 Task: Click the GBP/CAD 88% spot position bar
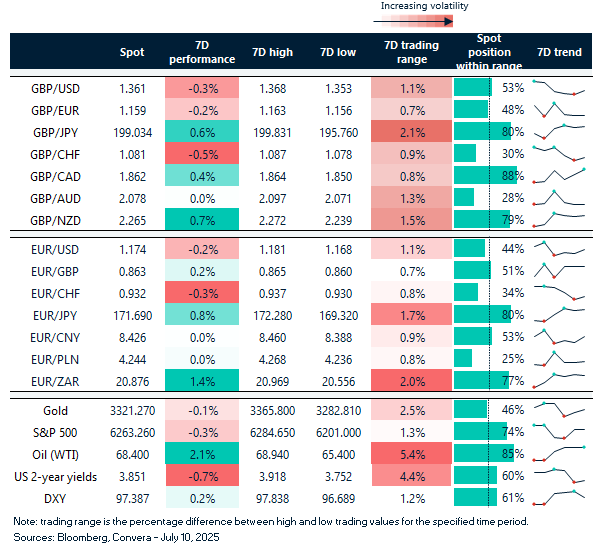click(x=480, y=174)
